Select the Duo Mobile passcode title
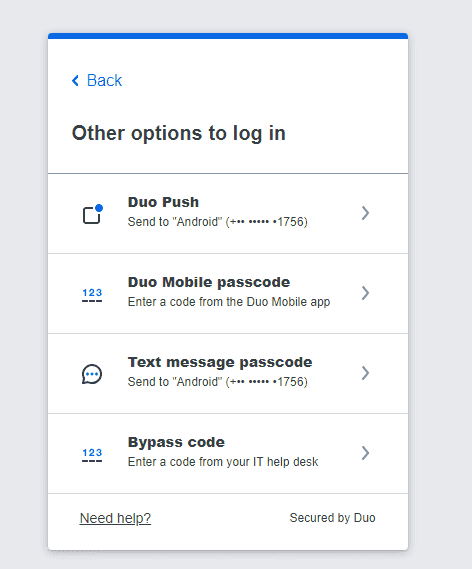Viewport: 472px width, 569px height. [209, 282]
